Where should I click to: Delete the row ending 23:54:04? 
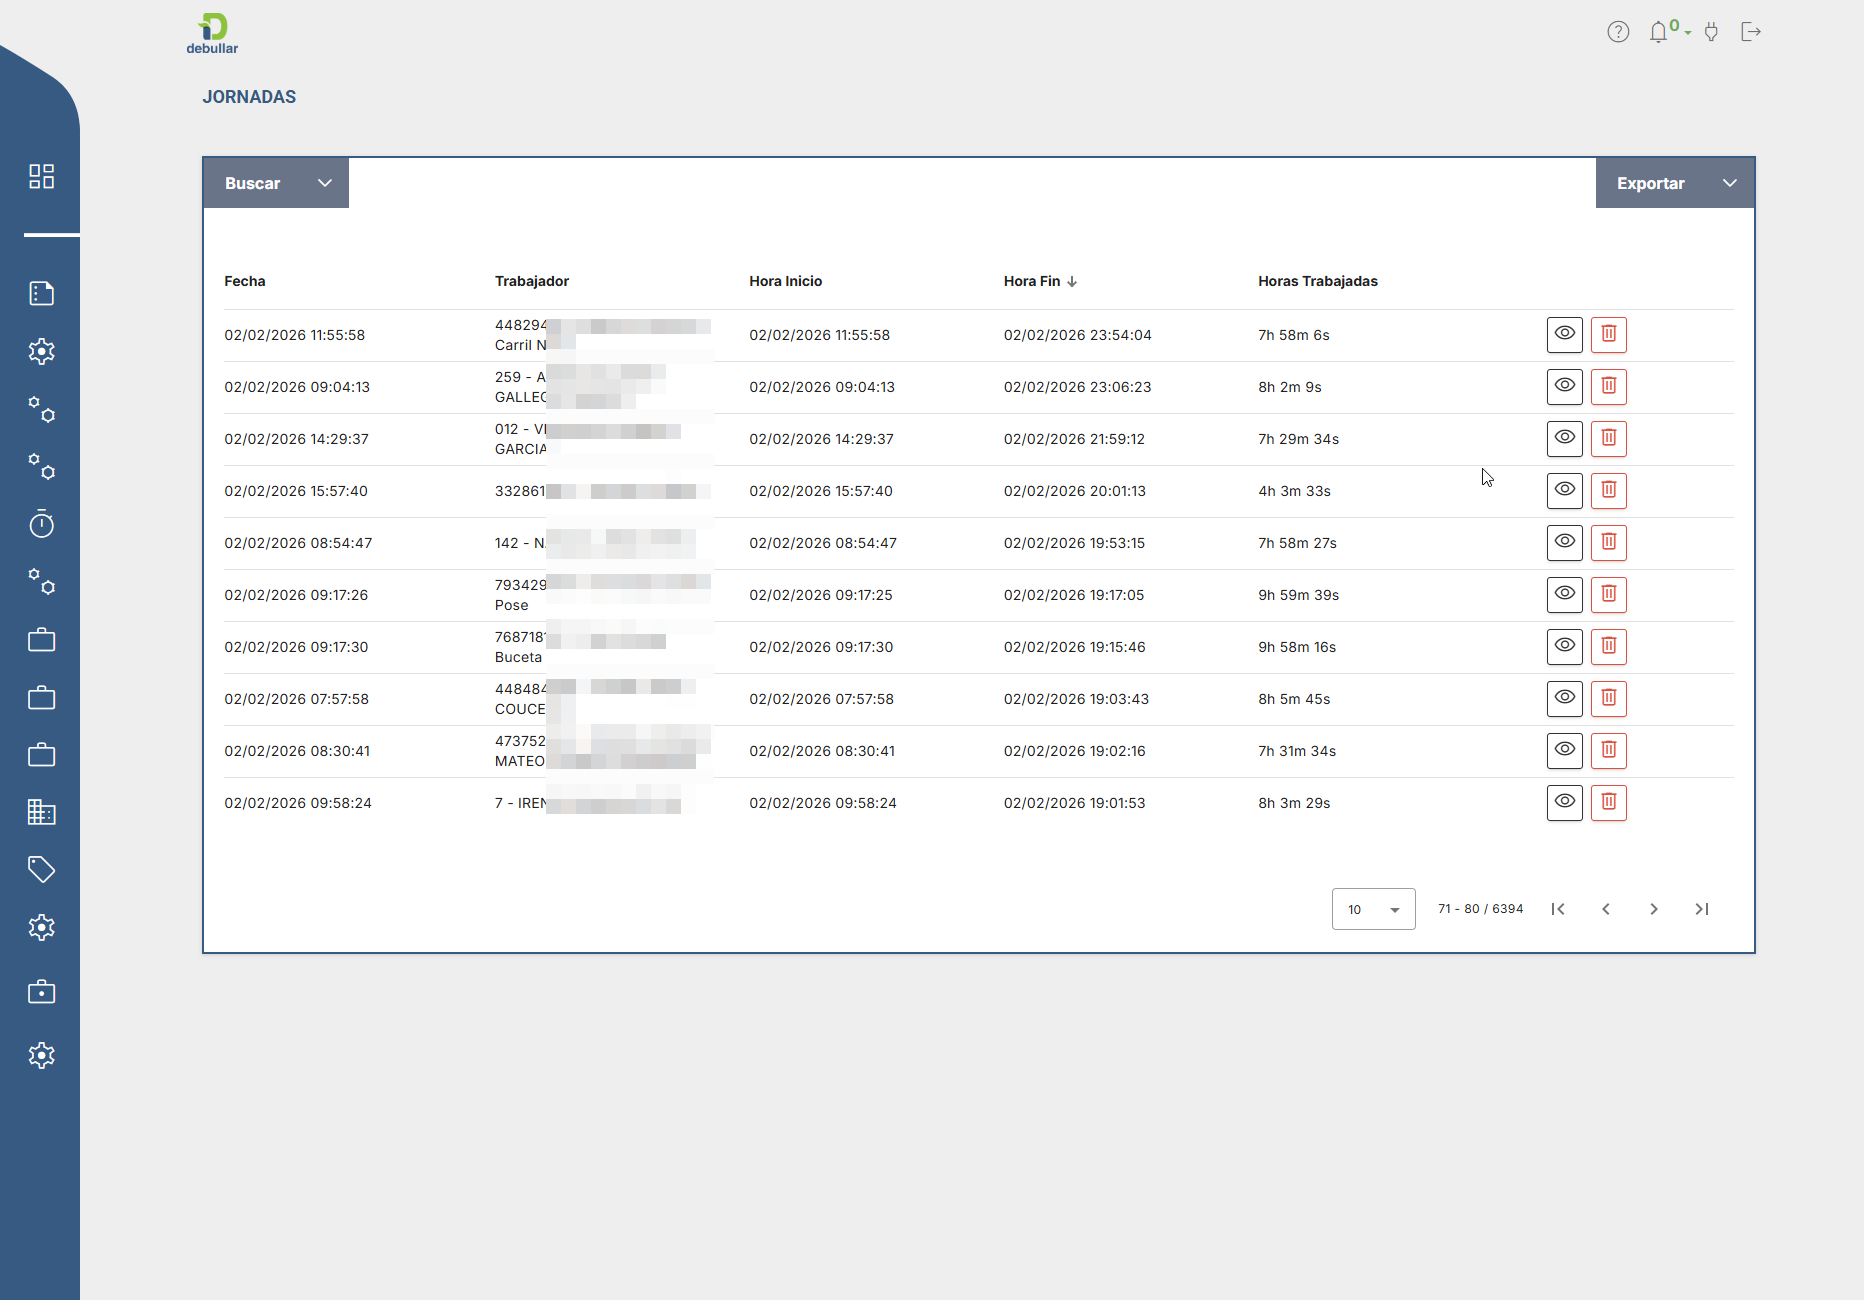pyautogui.click(x=1608, y=335)
